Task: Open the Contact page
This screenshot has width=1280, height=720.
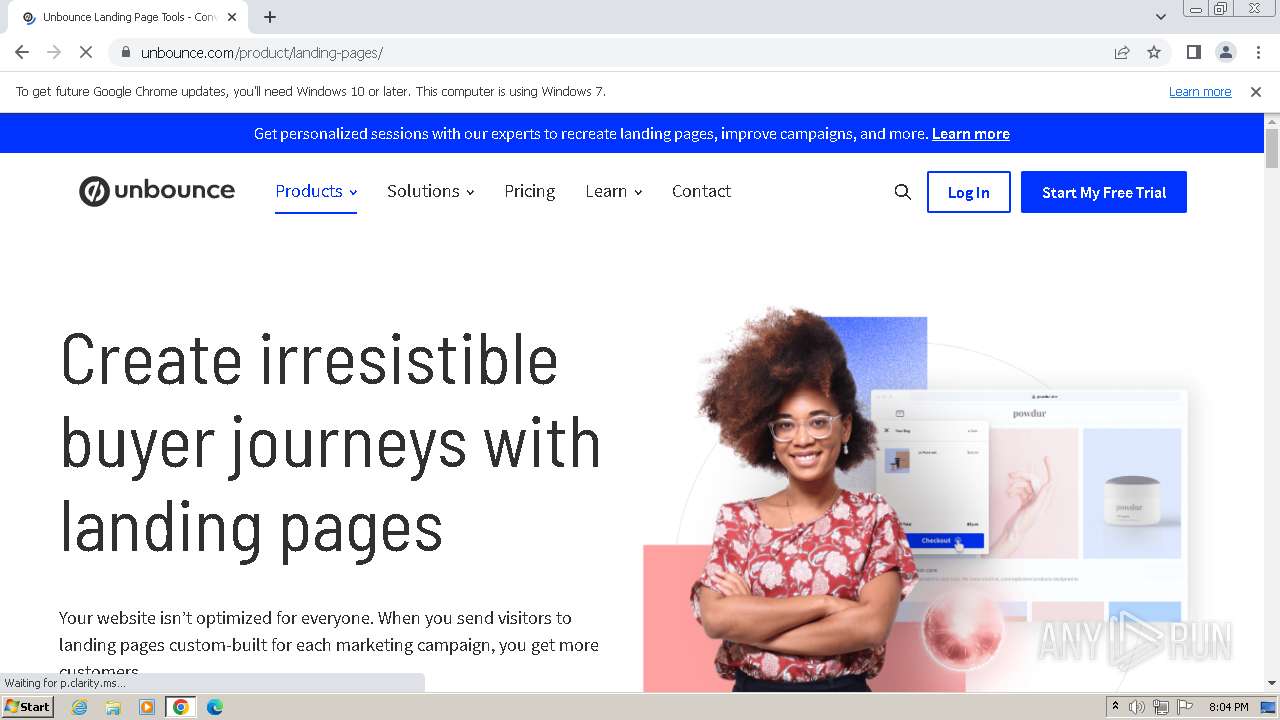Action: coord(701,191)
